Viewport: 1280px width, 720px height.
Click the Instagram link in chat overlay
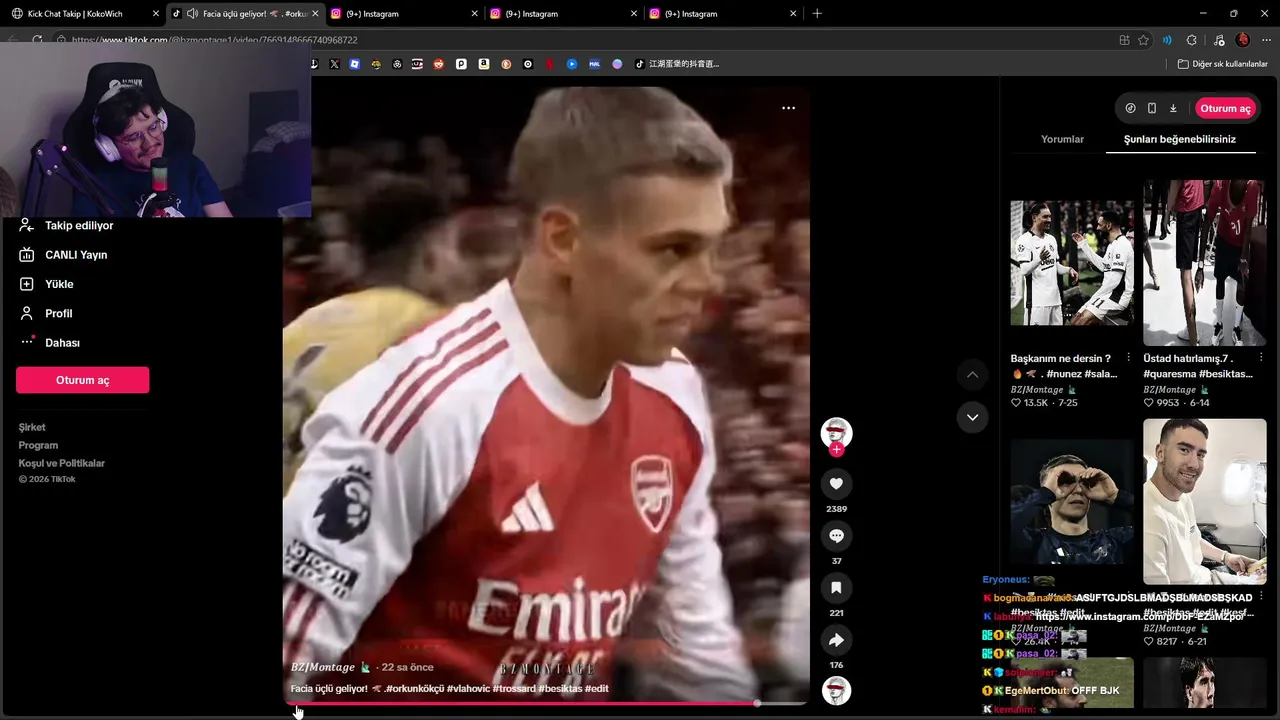click(1139, 617)
